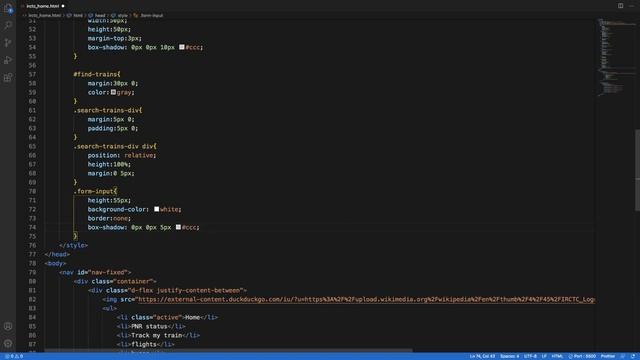Click the unsaved dot on irctc_home.html tab

[63, 6]
